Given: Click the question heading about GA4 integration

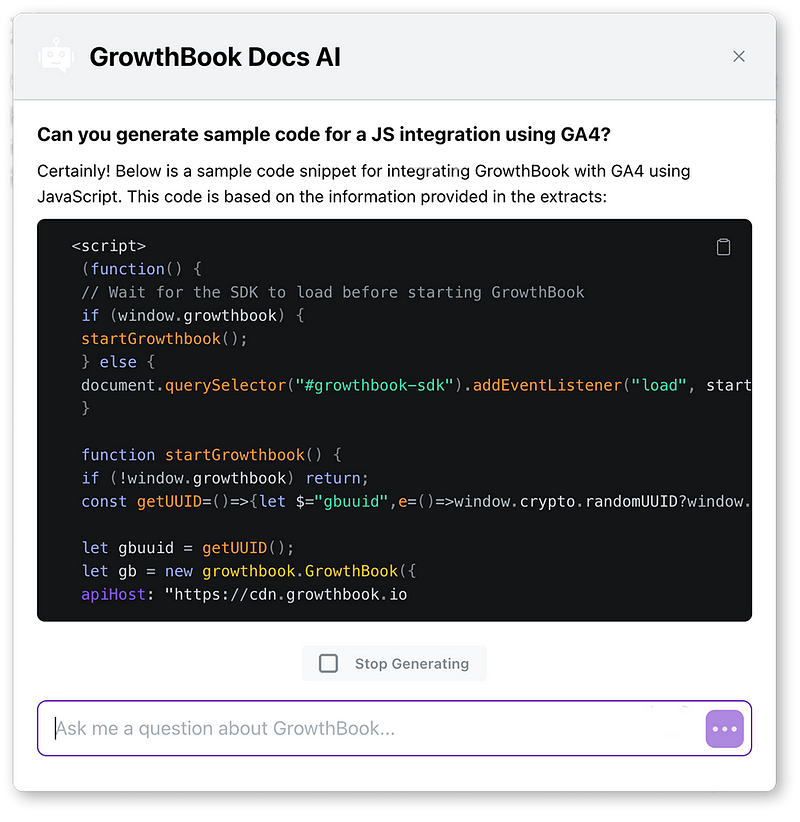Looking at the screenshot, I should (x=324, y=134).
